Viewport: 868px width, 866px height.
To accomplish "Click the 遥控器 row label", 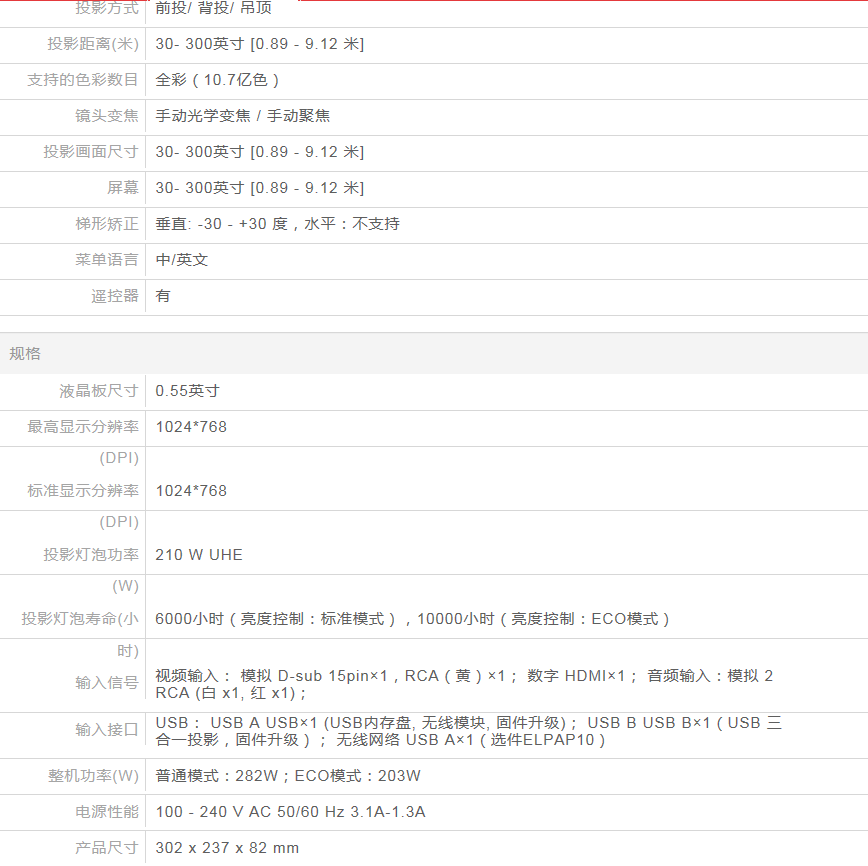I will coord(115,296).
